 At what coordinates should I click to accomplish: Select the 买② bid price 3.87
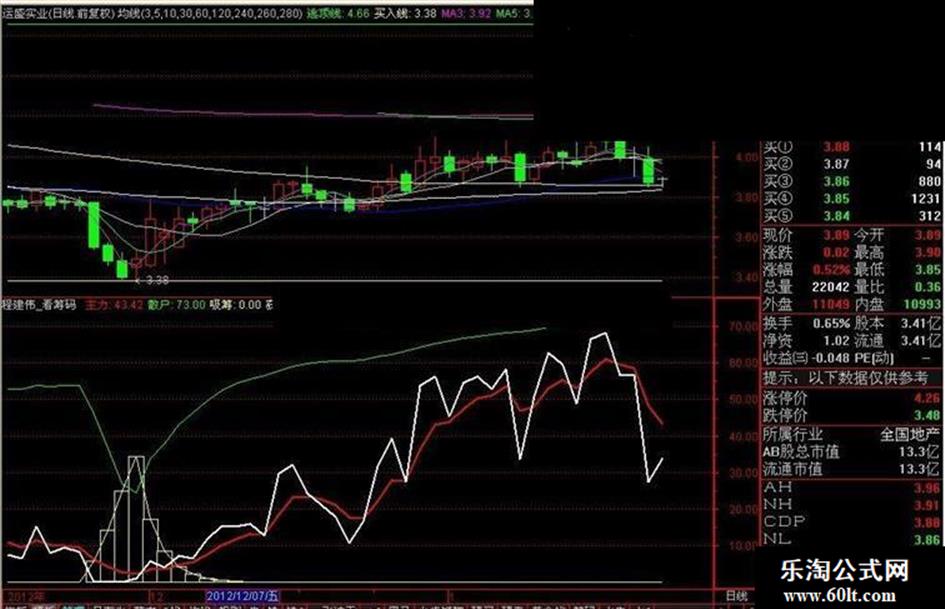click(x=837, y=164)
